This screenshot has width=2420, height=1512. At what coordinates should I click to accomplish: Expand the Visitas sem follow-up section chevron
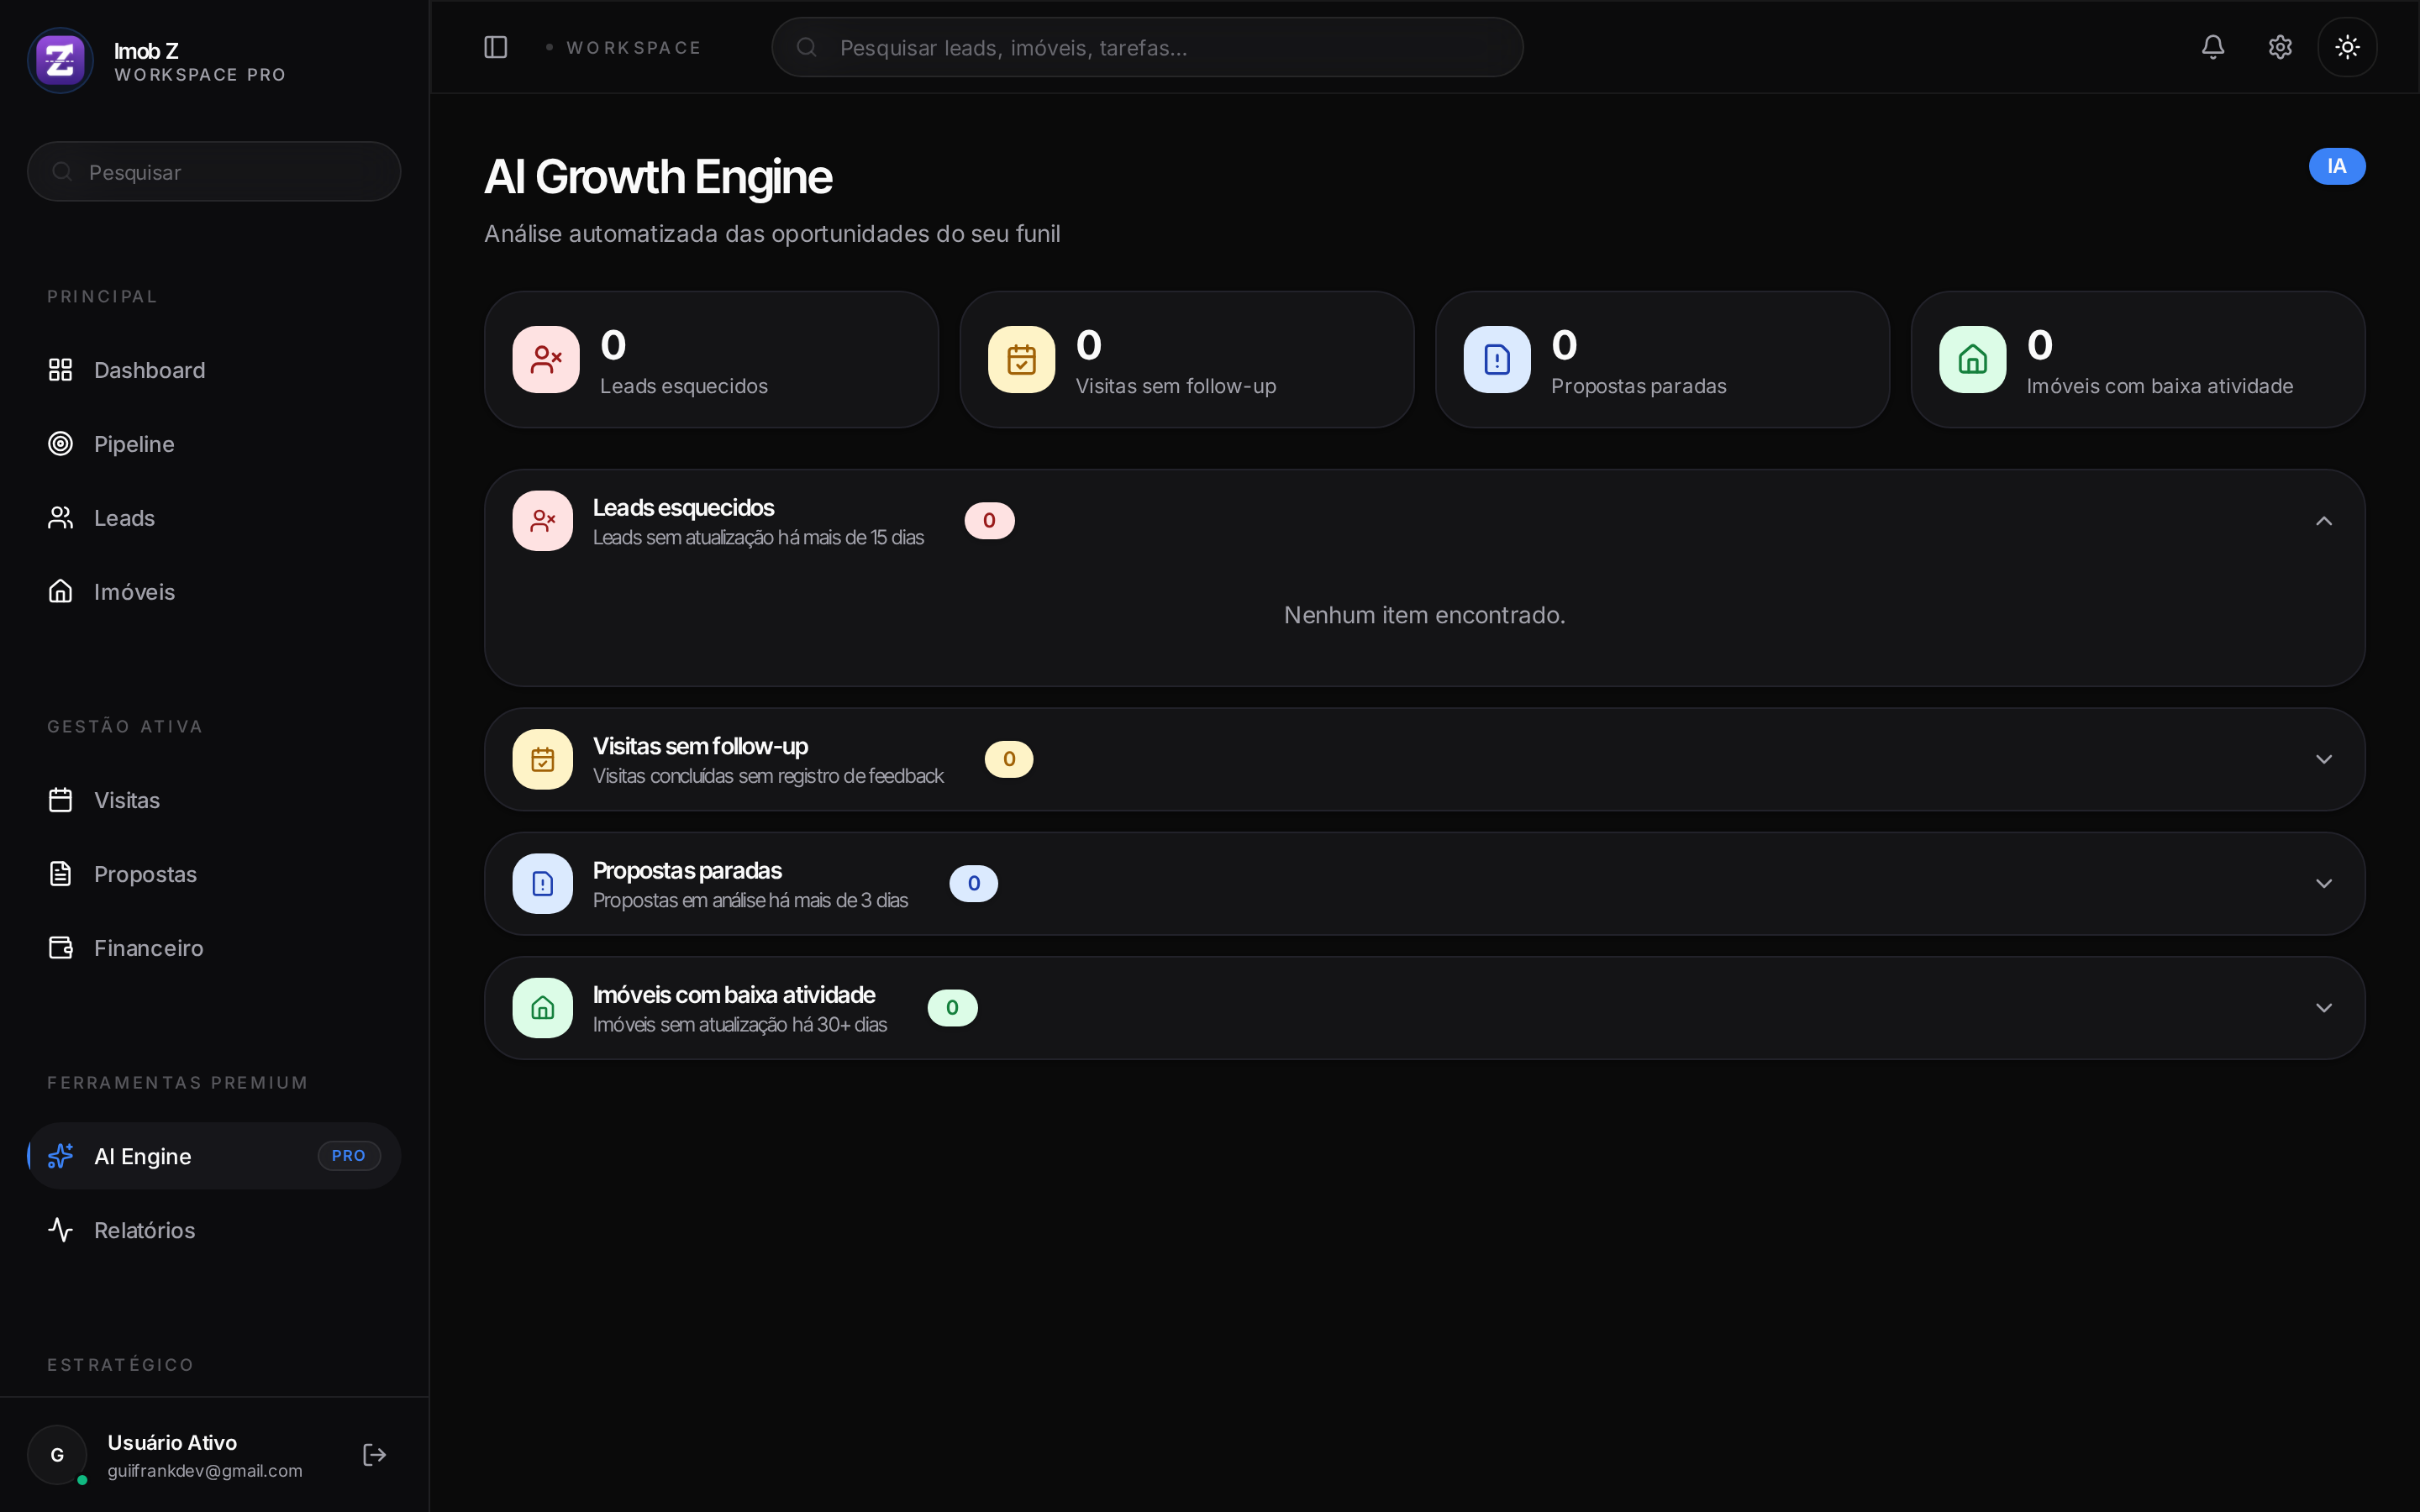[2324, 760]
